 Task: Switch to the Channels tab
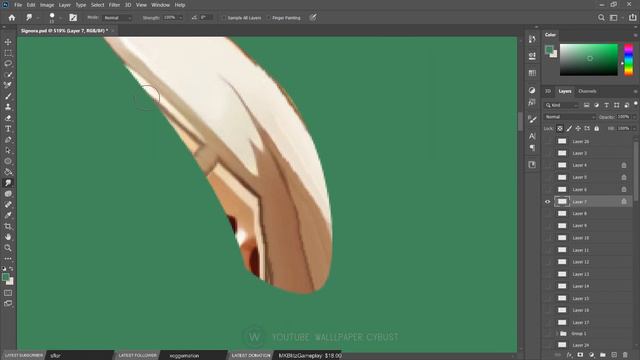587,91
